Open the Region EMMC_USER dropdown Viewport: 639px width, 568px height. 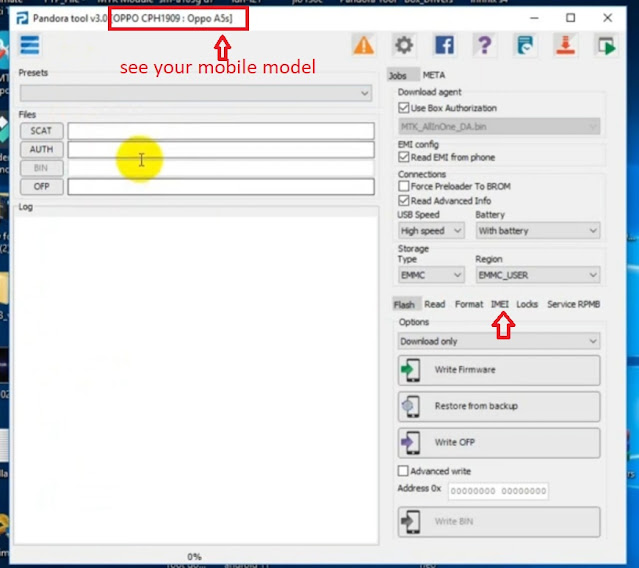point(538,275)
